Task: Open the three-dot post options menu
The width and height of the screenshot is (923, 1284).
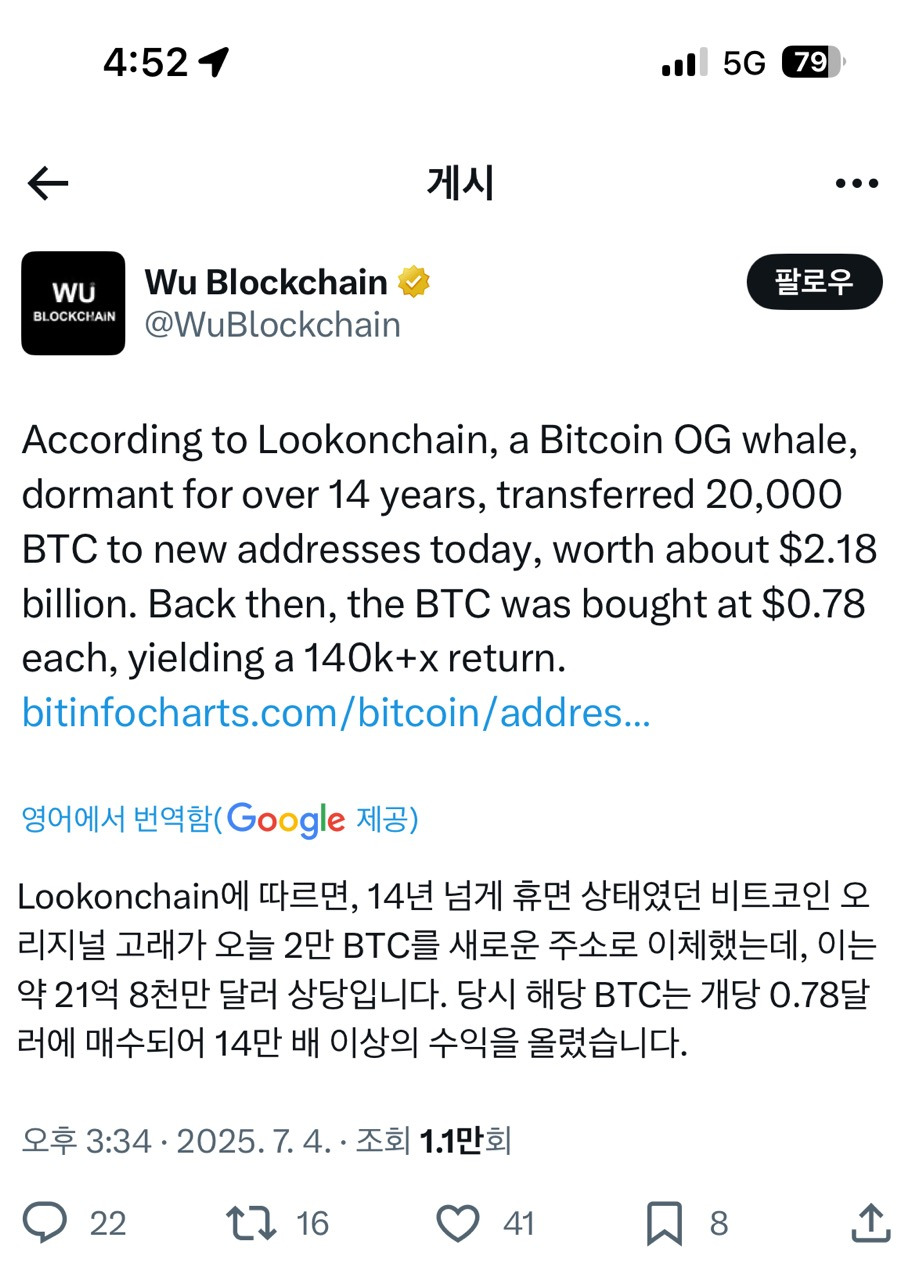Action: [x=856, y=182]
